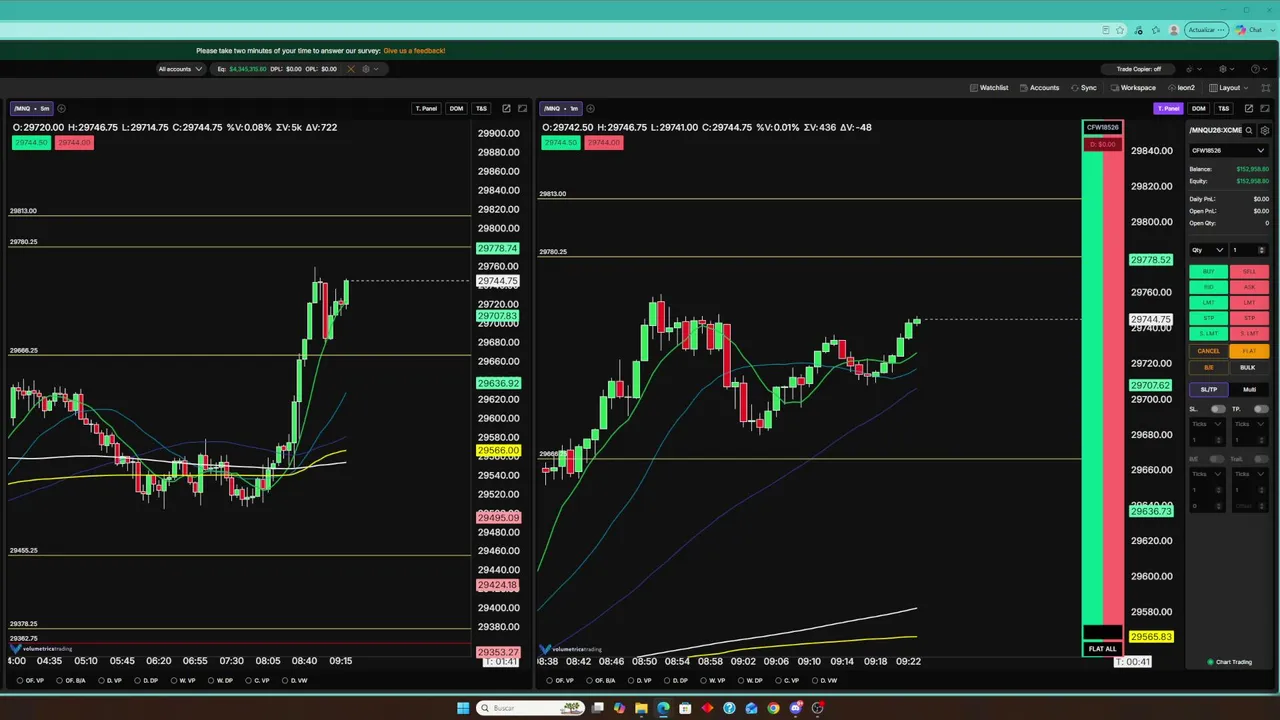Screen dimensions: 1280x720
Task: Click the Windows taskbar search box
Action: tap(531, 708)
